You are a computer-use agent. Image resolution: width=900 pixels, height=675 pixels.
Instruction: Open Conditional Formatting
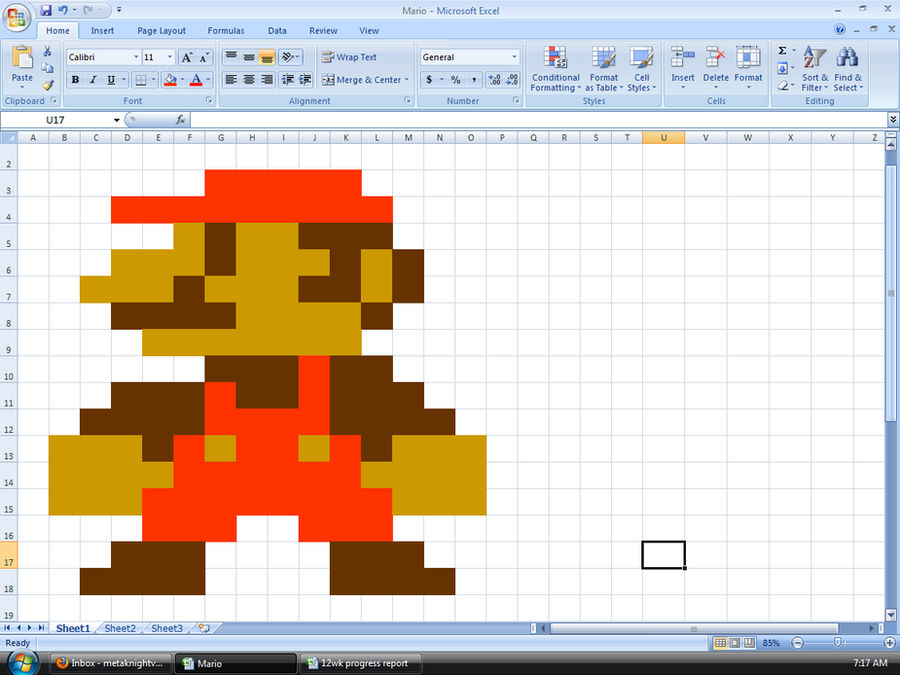coord(555,69)
